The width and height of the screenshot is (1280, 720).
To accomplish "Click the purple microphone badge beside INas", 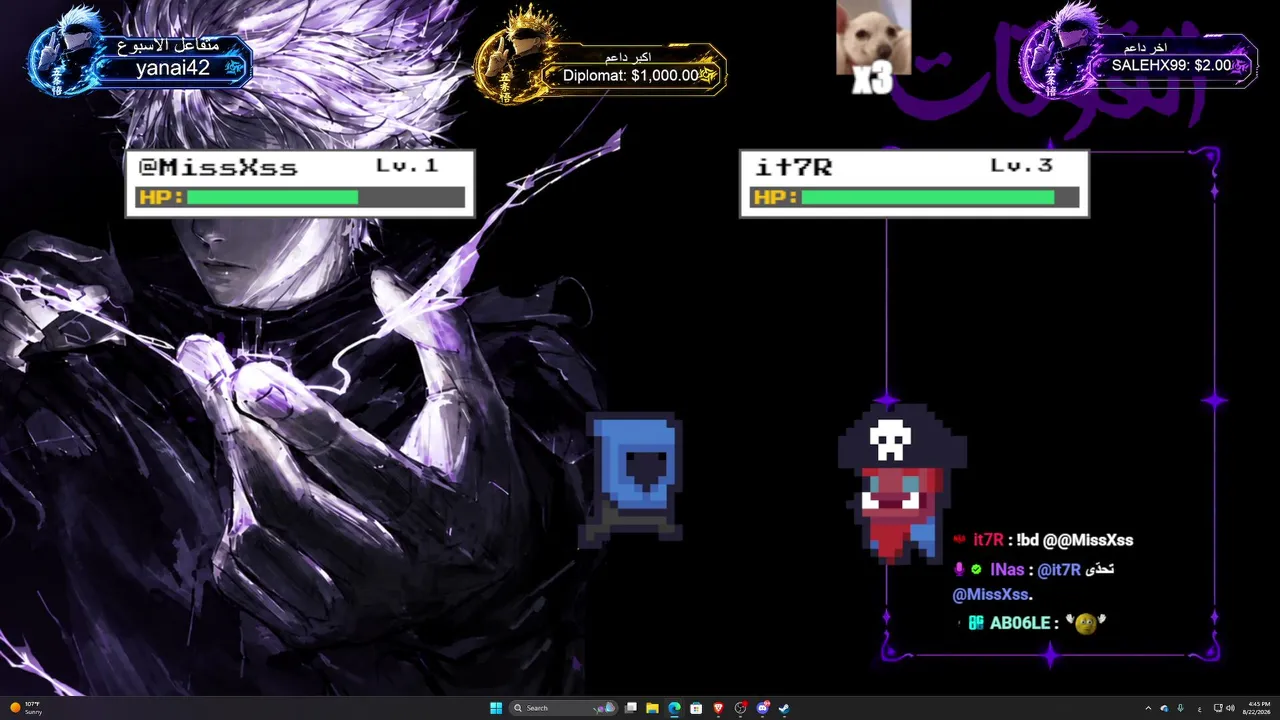I will pyautogui.click(x=959, y=570).
